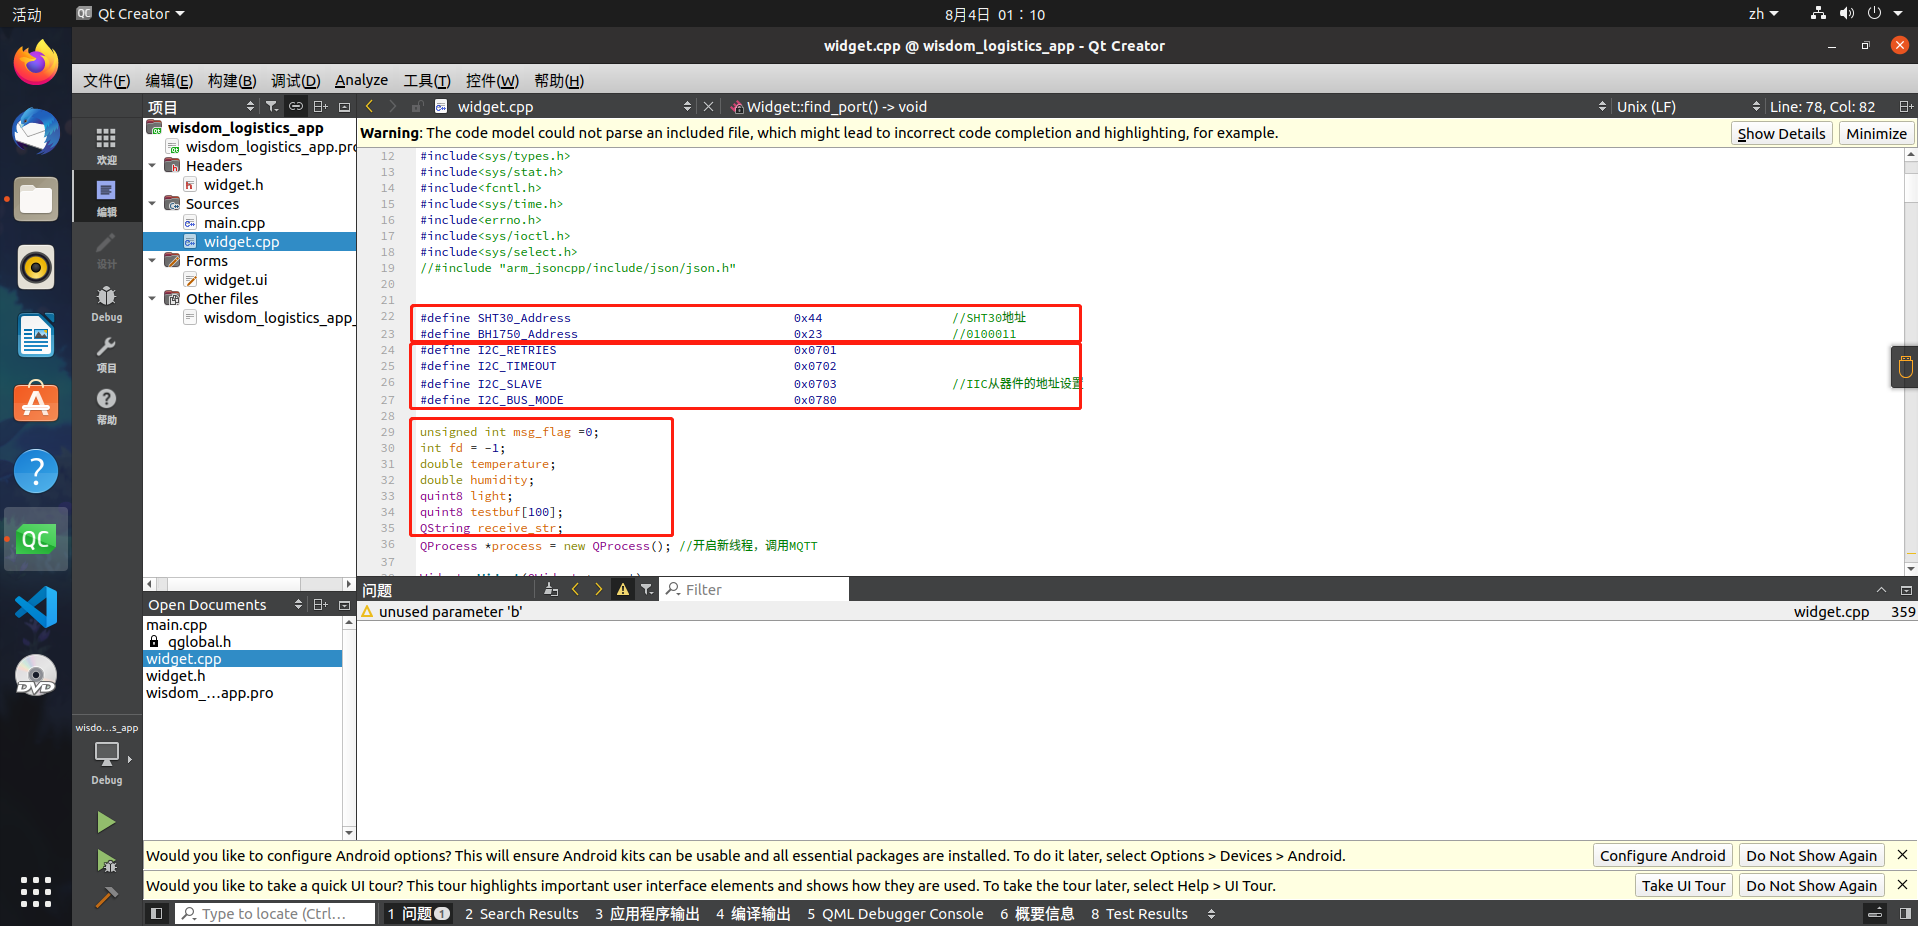Select widget.ui in the Forms folder
The width and height of the screenshot is (1918, 926).
(x=235, y=280)
